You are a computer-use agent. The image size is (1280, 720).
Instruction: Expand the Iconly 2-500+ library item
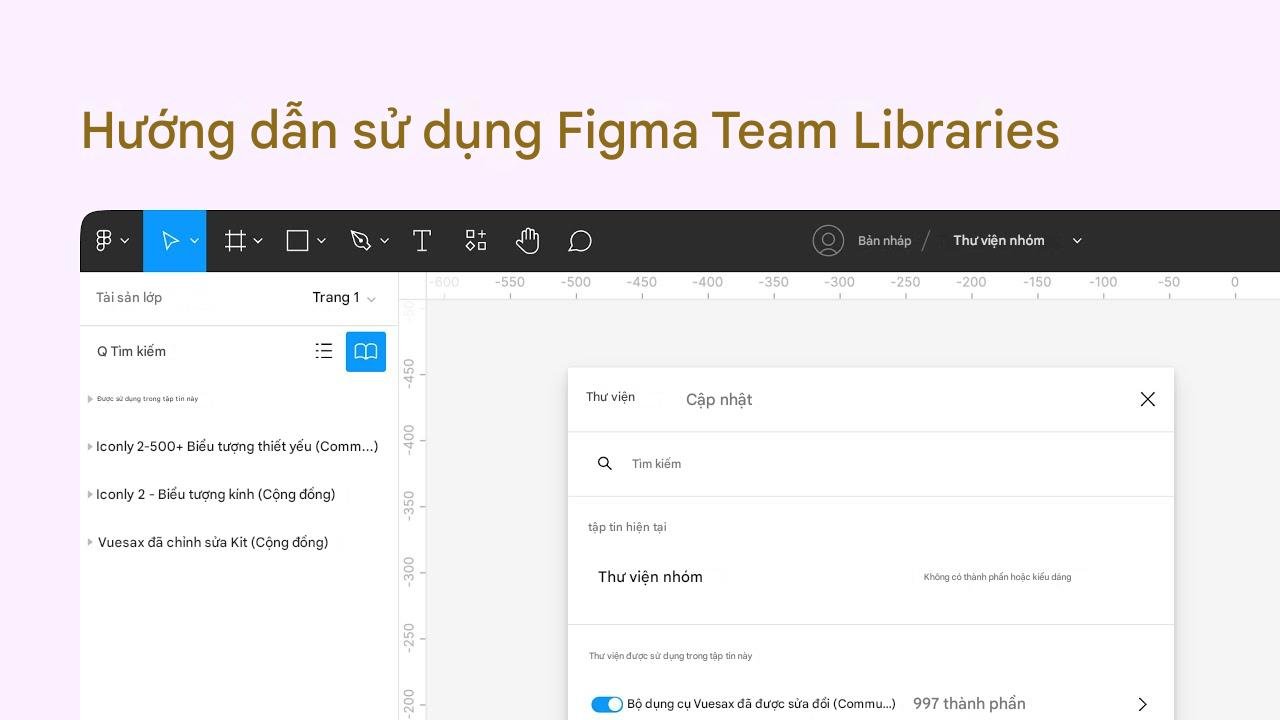90,447
